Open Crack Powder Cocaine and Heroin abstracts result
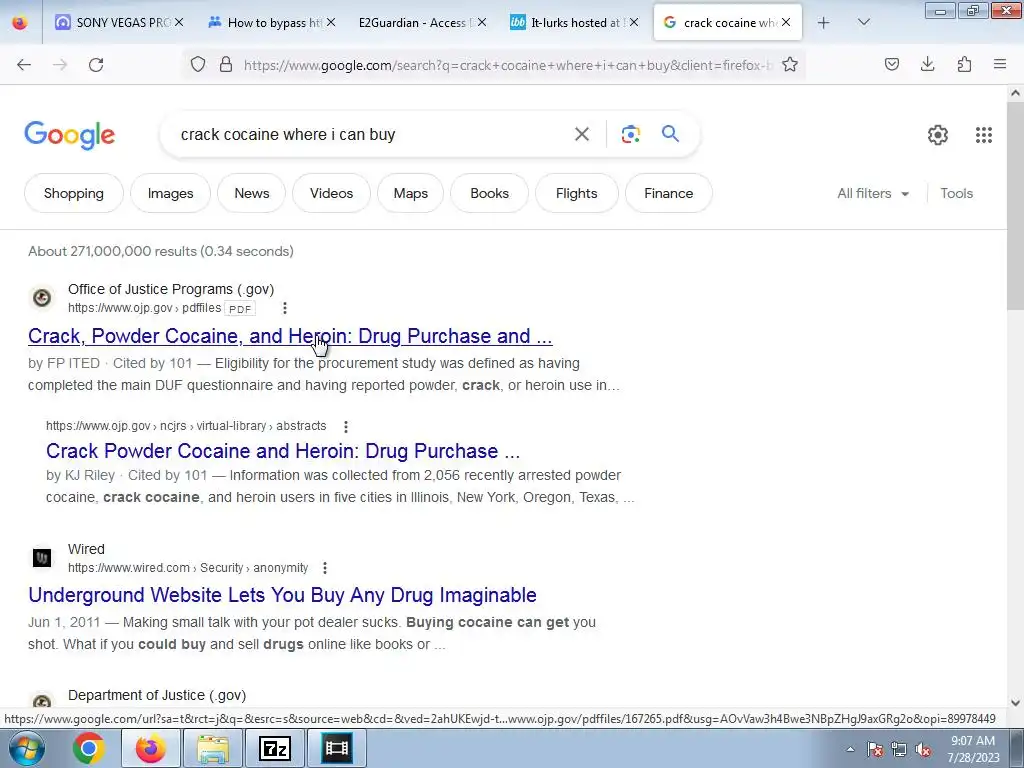Viewport: 1024px width, 768px height. pos(283,451)
